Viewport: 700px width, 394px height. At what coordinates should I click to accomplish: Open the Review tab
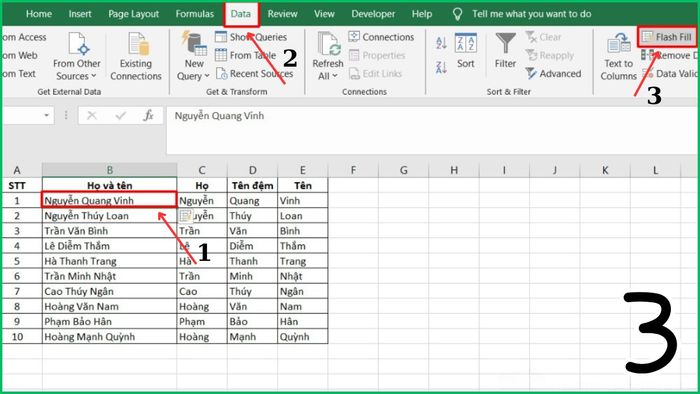pos(283,14)
